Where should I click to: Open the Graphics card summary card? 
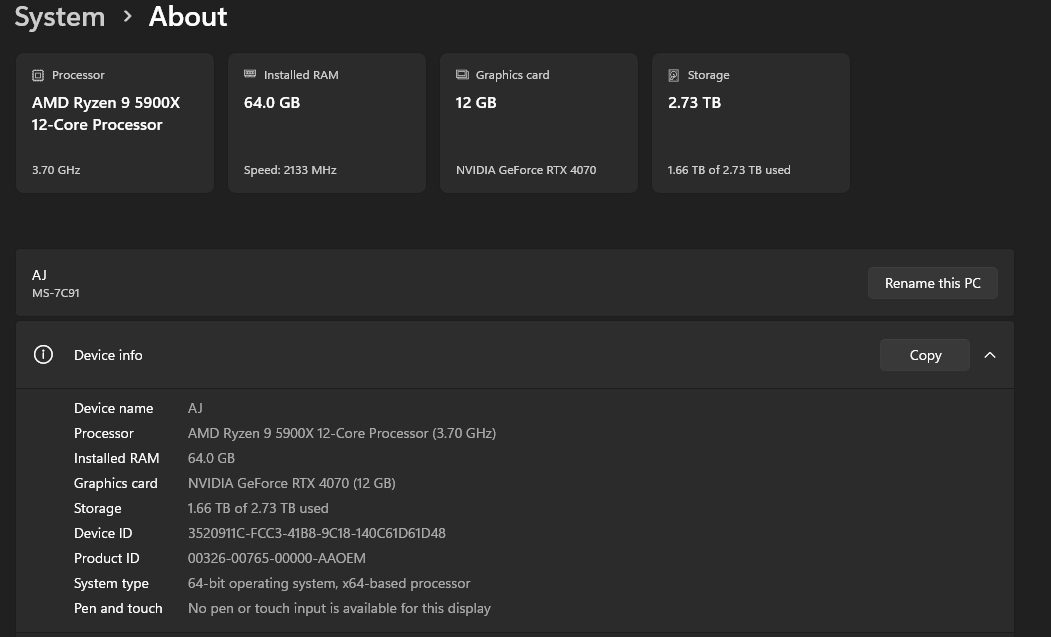coord(538,123)
